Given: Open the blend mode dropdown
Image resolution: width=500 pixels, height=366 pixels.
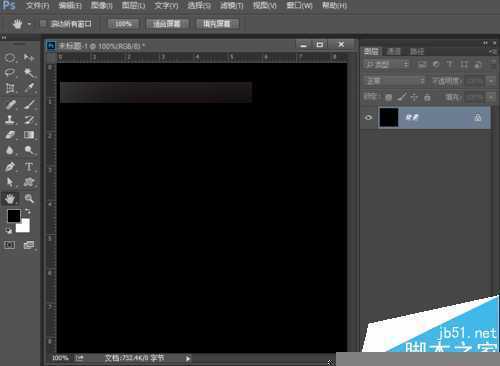Looking at the screenshot, I should pyautogui.click(x=395, y=81).
